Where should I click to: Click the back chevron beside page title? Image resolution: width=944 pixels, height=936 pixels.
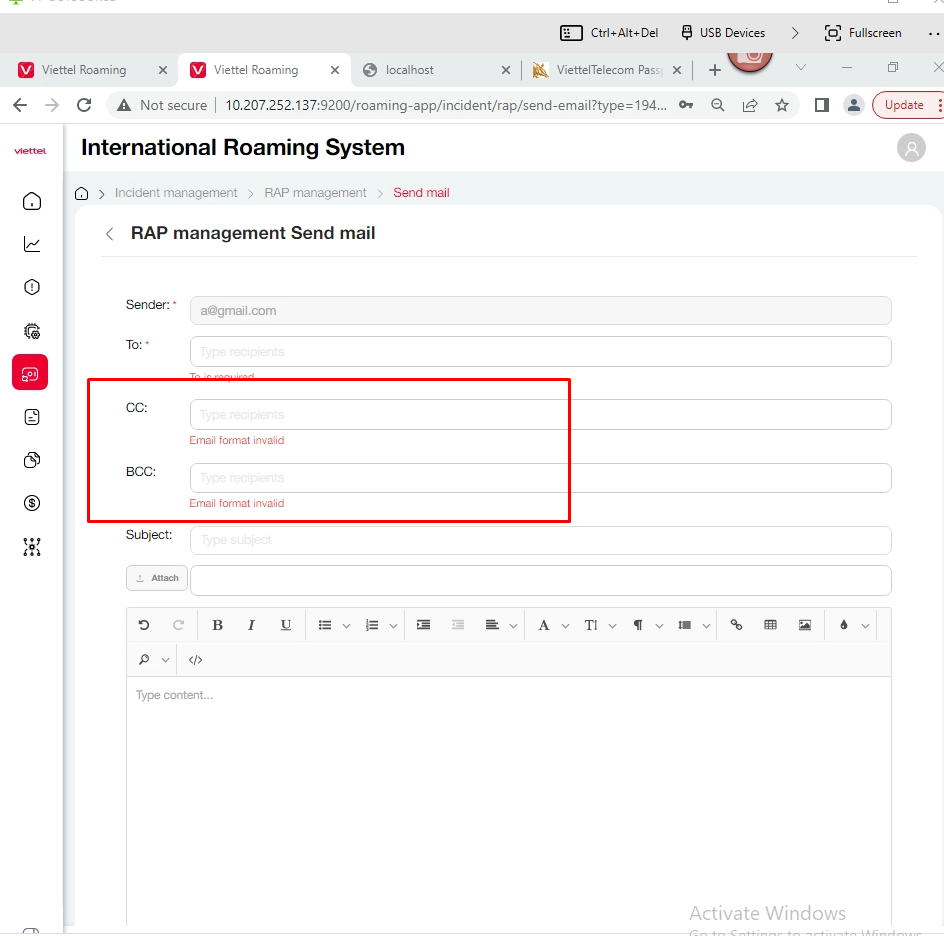[110, 234]
